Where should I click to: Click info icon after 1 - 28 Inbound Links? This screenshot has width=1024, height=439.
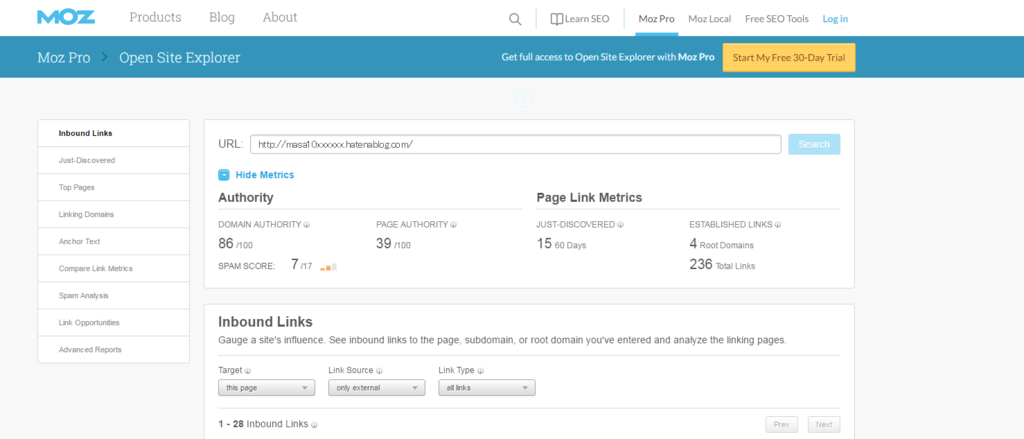pyautogui.click(x=314, y=425)
